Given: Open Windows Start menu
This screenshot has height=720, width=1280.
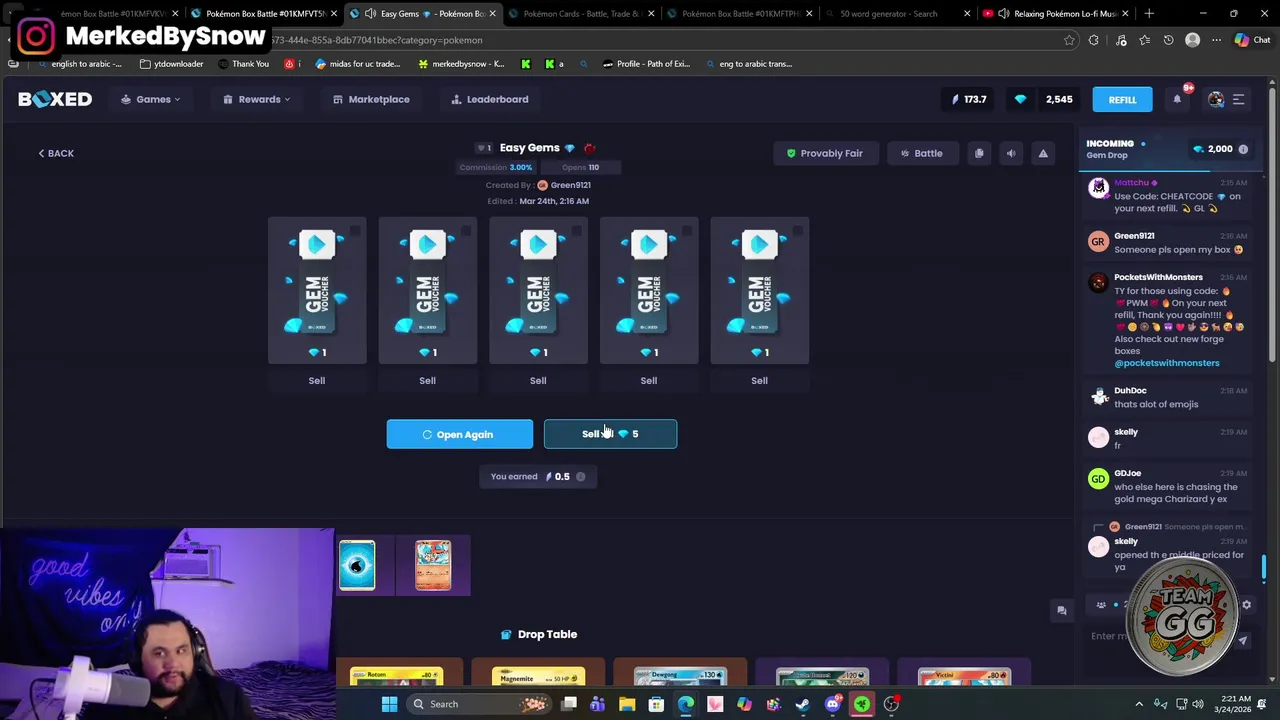Looking at the screenshot, I should [x=389, y=704].
